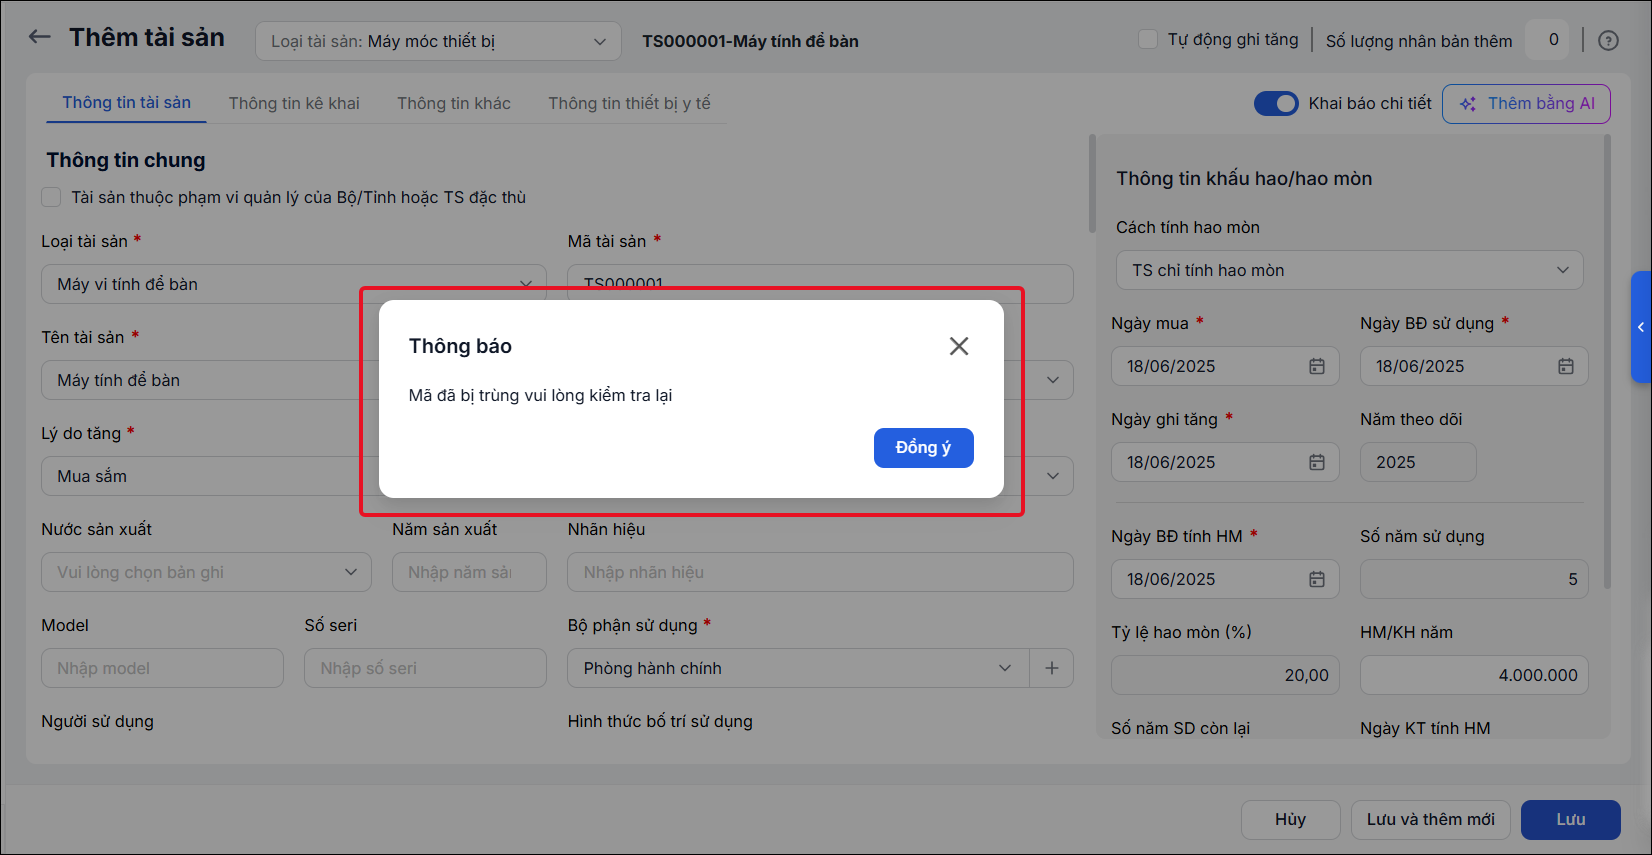Switch to Thông tin tài sản tab
This screenshot has width=1652, height=855.
pyautogui.click(x=126, y=103)
